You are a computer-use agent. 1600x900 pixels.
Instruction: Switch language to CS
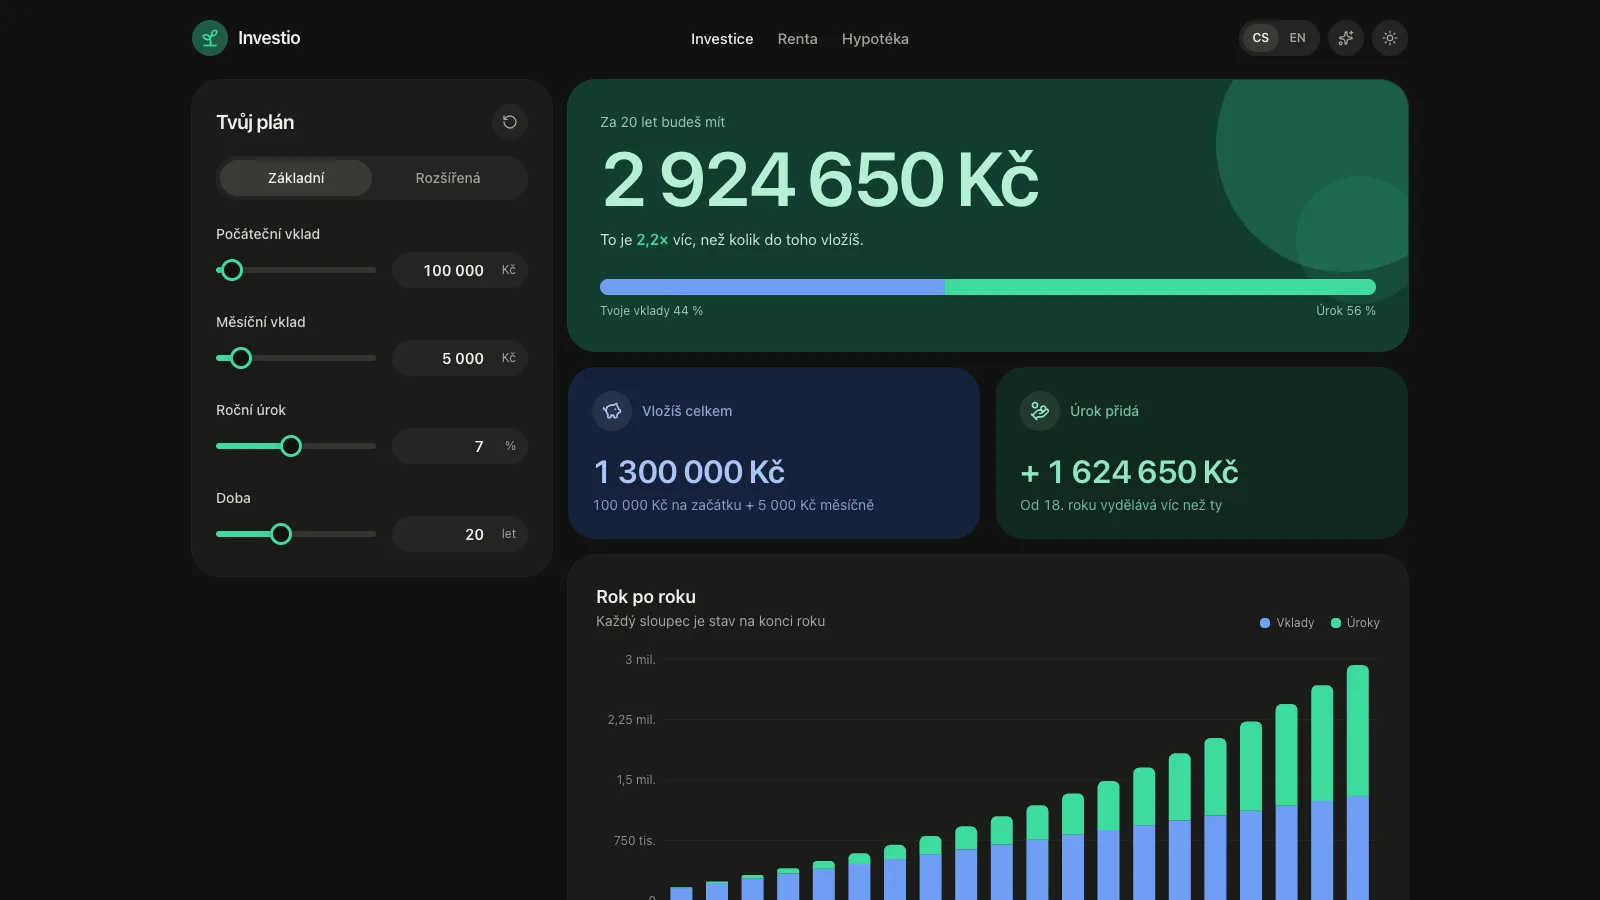pos(1261,38)
